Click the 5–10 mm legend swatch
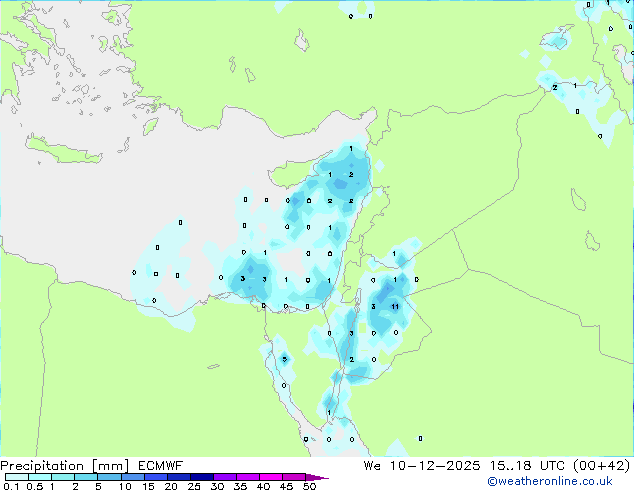The image size is (634, 490). 109,477
